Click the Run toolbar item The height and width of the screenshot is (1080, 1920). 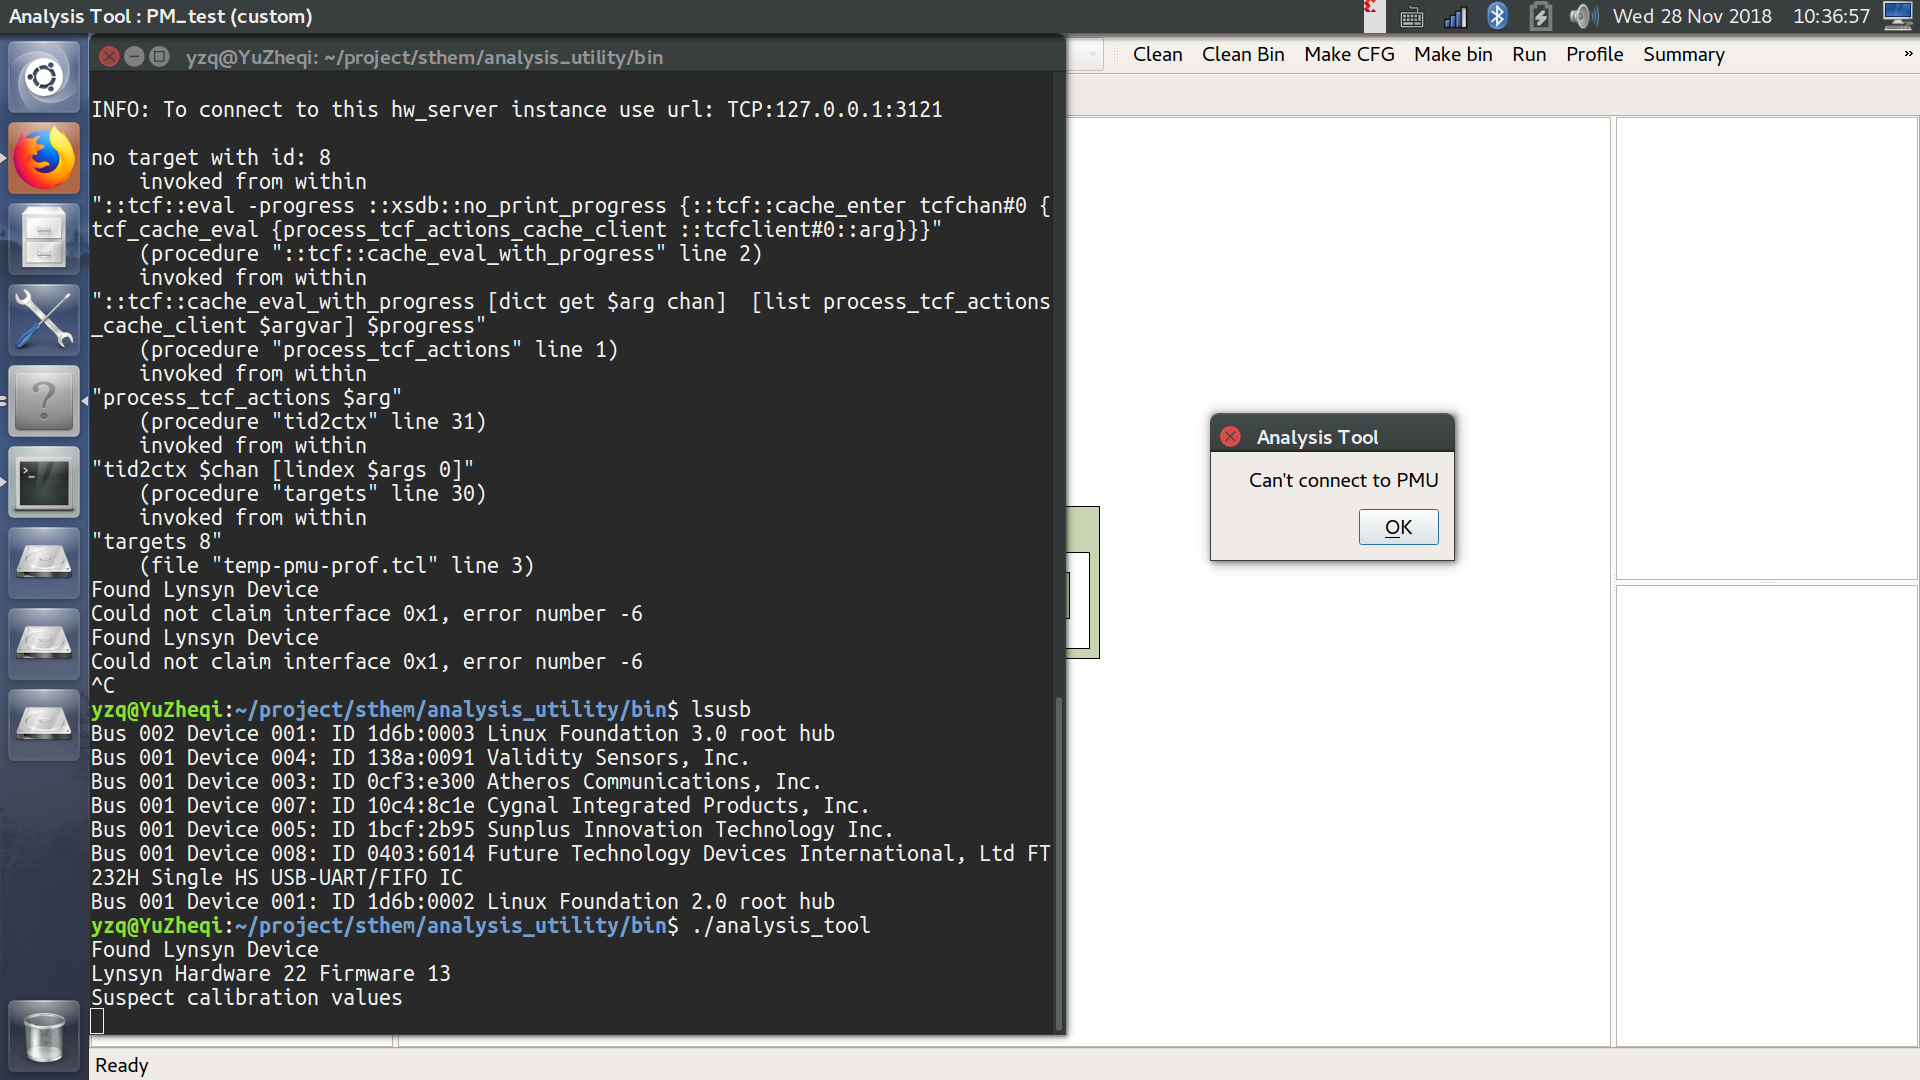click(x=1528, y=54)
